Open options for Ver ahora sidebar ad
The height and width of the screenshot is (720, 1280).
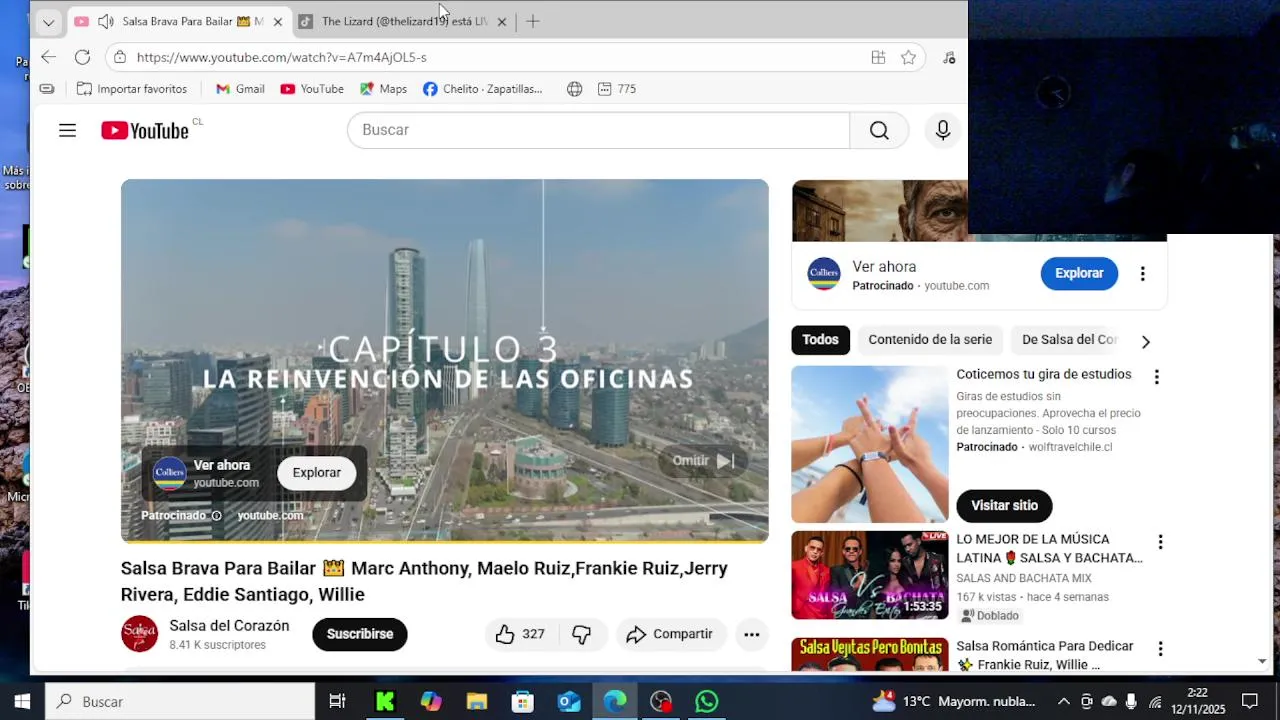coord(1142,274)
